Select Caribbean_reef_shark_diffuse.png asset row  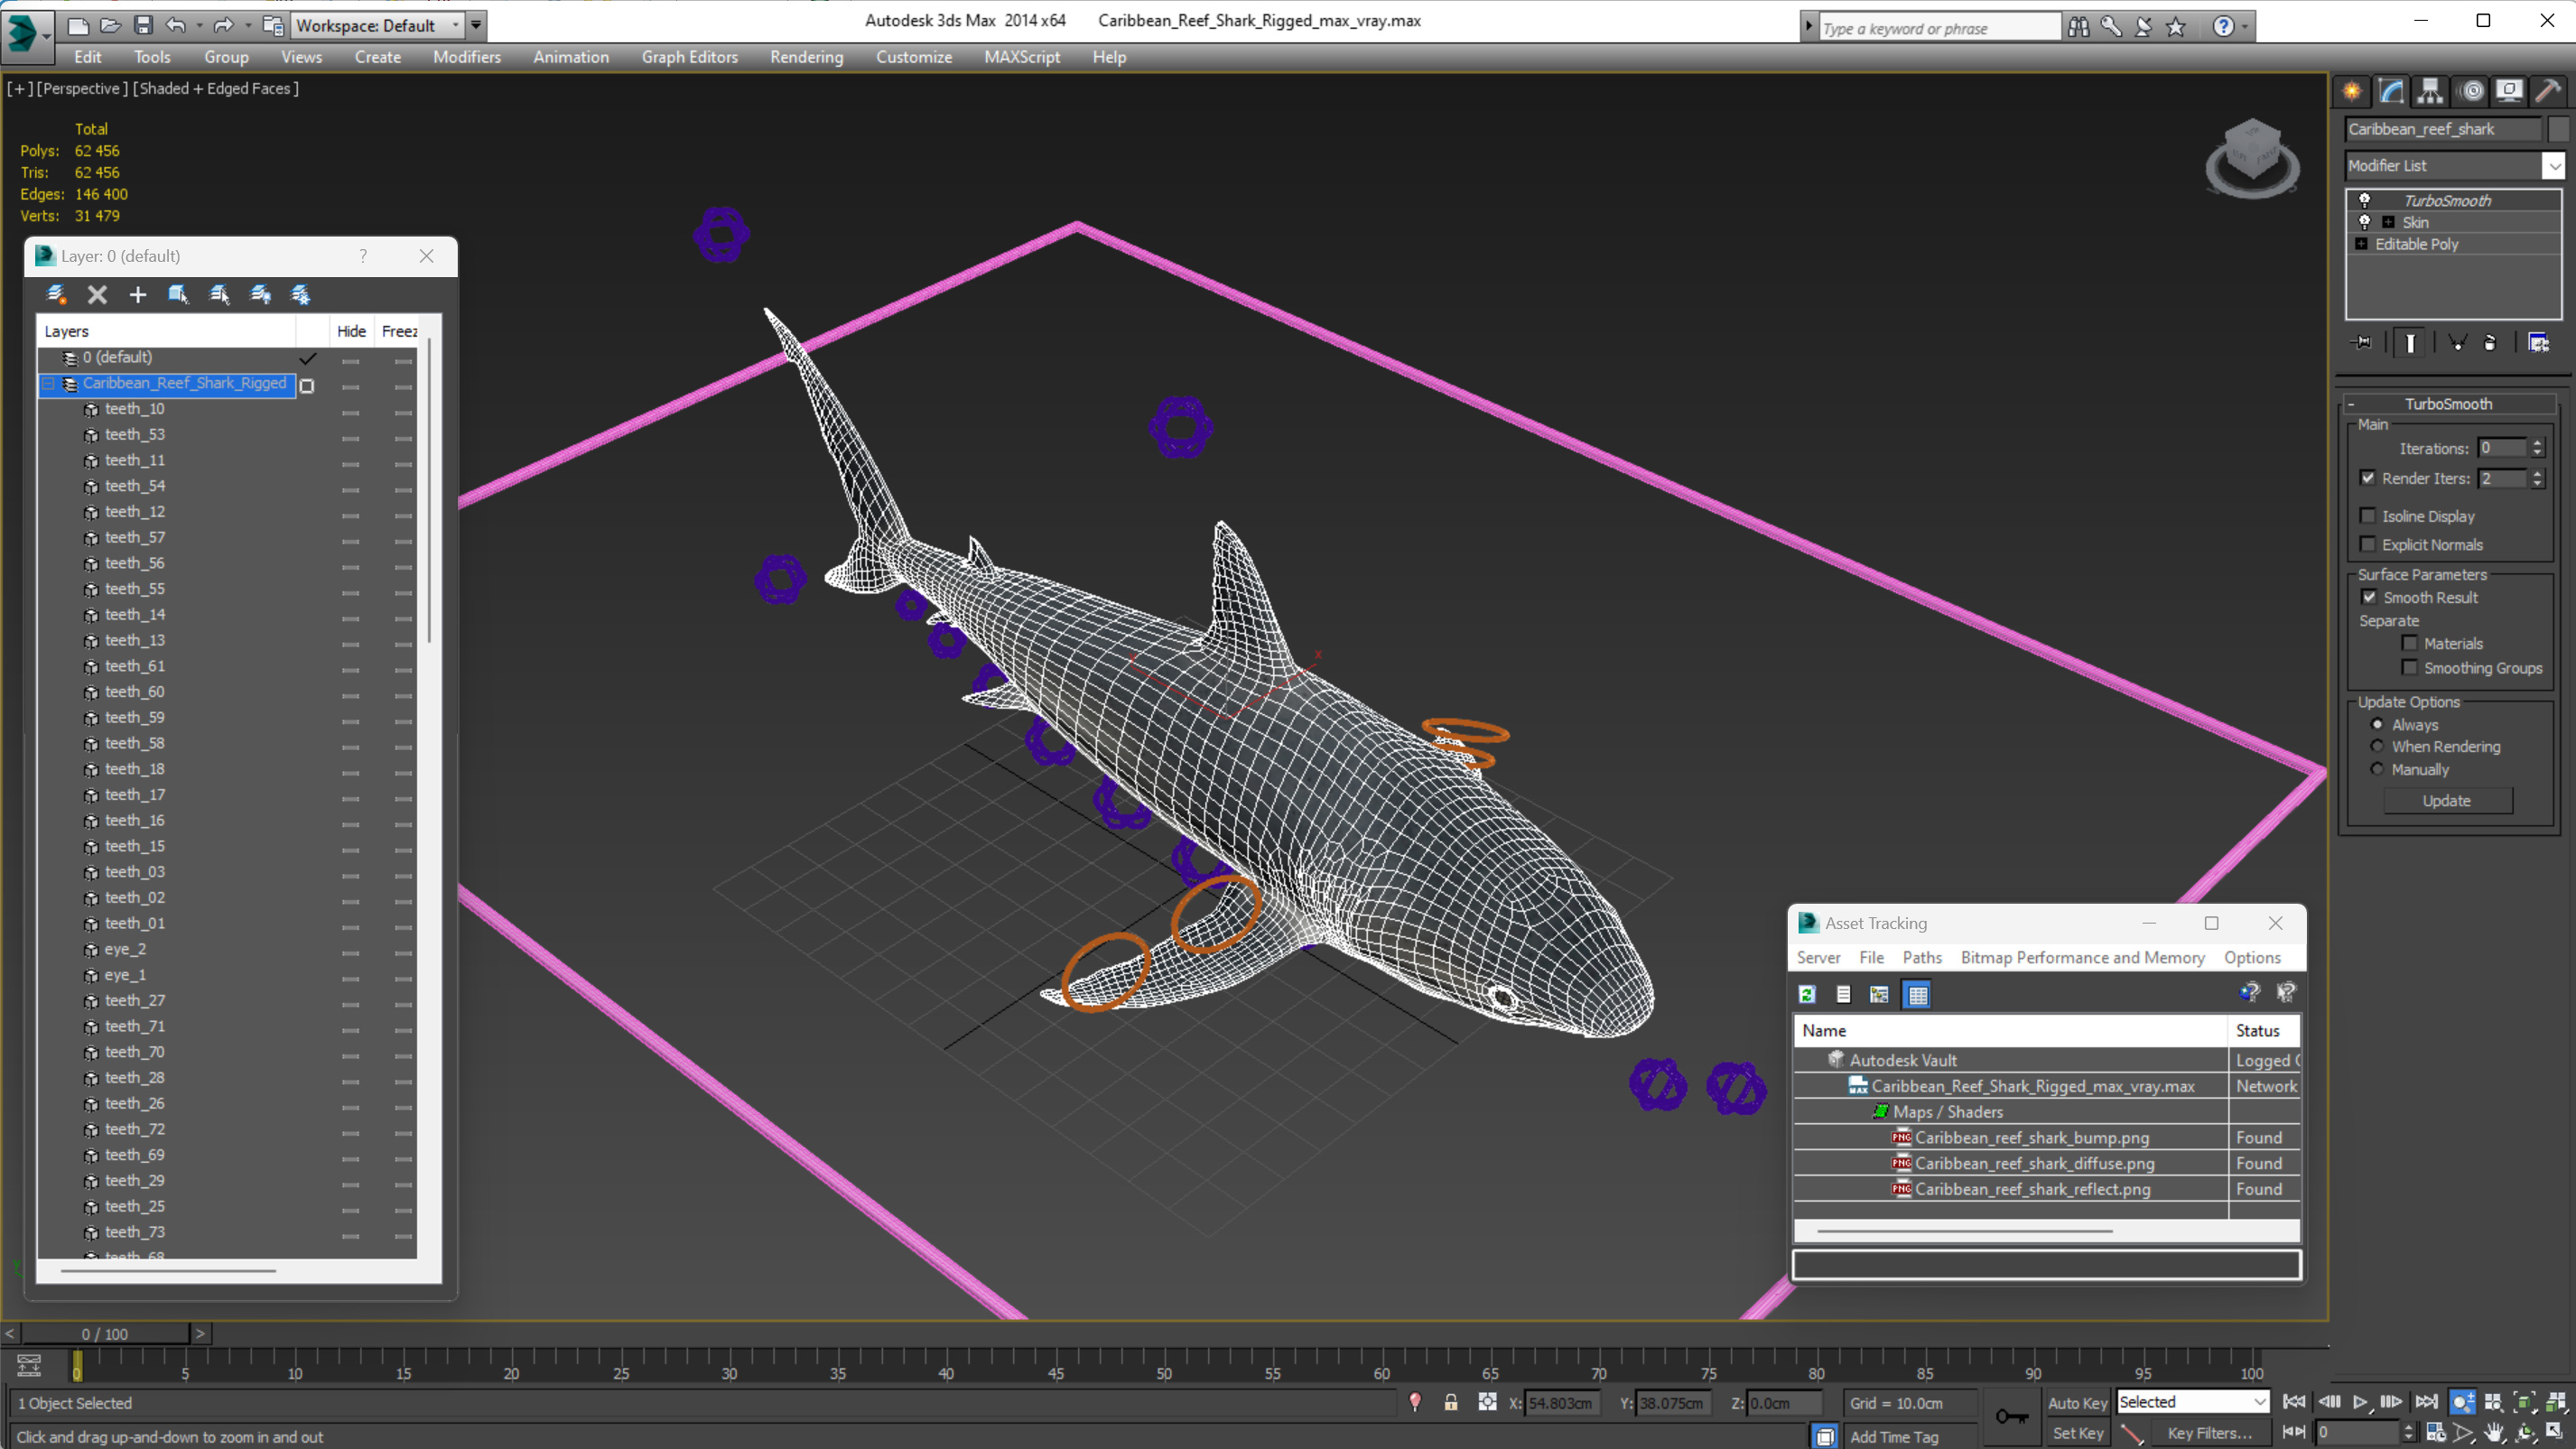[x=2033, y=1163]
